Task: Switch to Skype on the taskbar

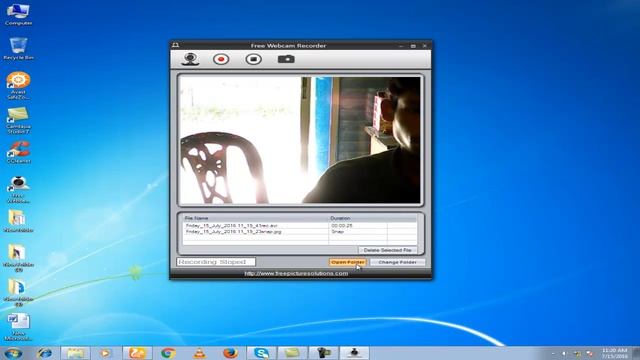Action: tap(261, 353)
